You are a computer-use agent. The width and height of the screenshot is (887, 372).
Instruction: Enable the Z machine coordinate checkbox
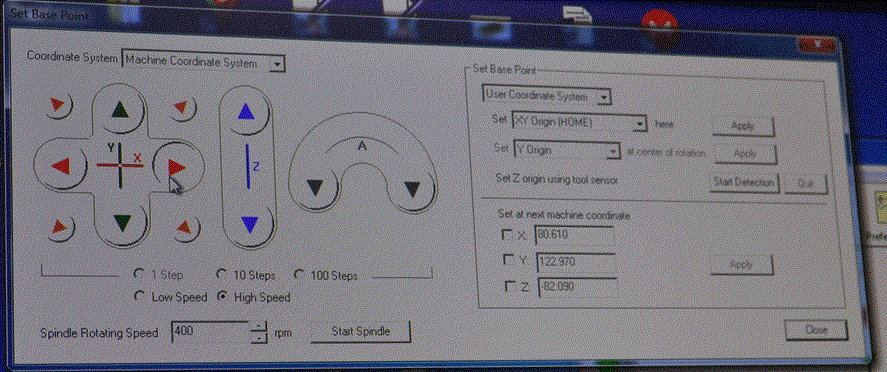coord(510,287)
